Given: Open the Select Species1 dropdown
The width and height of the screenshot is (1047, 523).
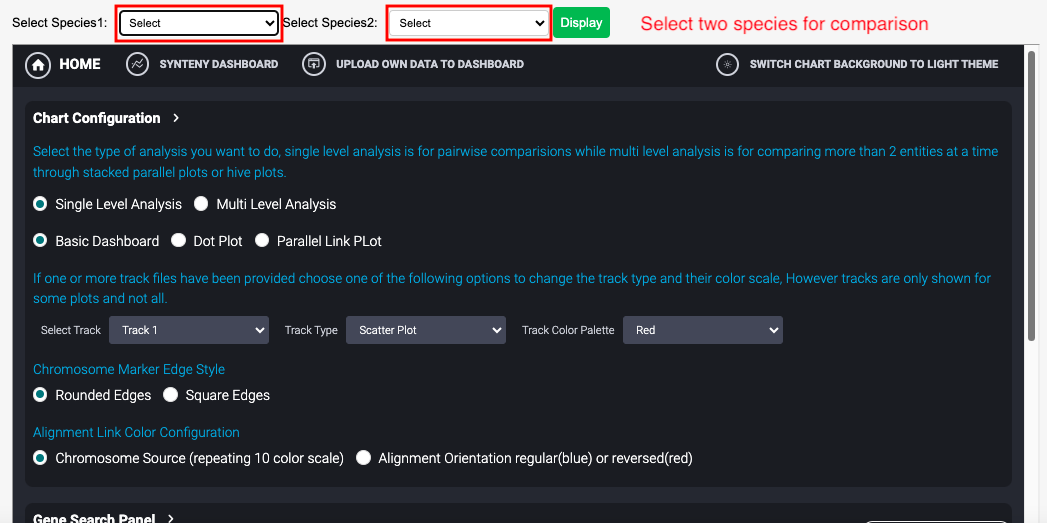Looking at the screenshot, I should click(199, 23).
